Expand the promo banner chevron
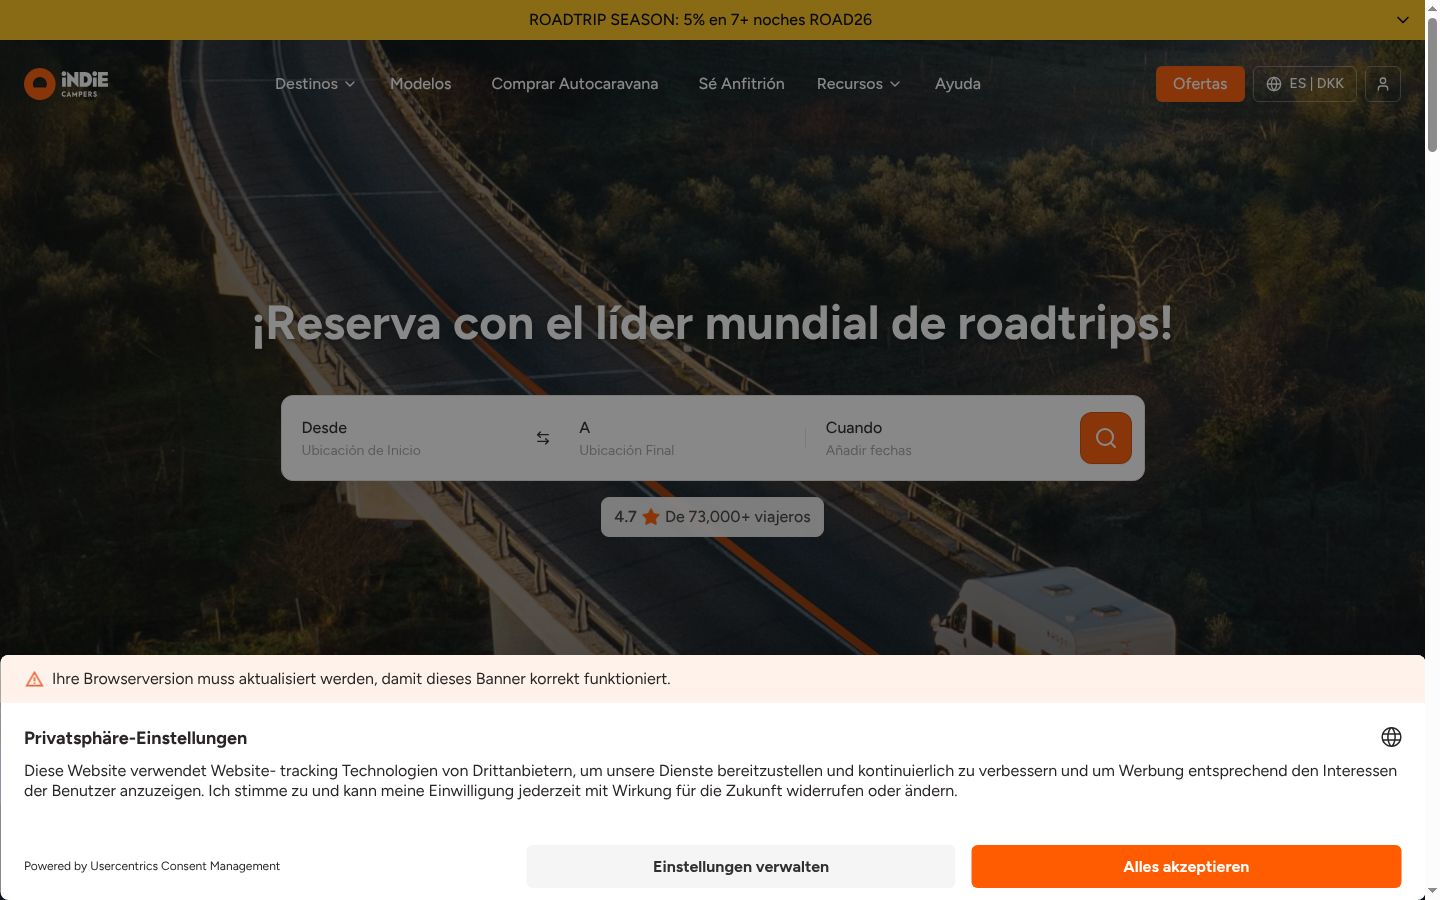The image size is (1440, 900). click(x=1403, y=20)
